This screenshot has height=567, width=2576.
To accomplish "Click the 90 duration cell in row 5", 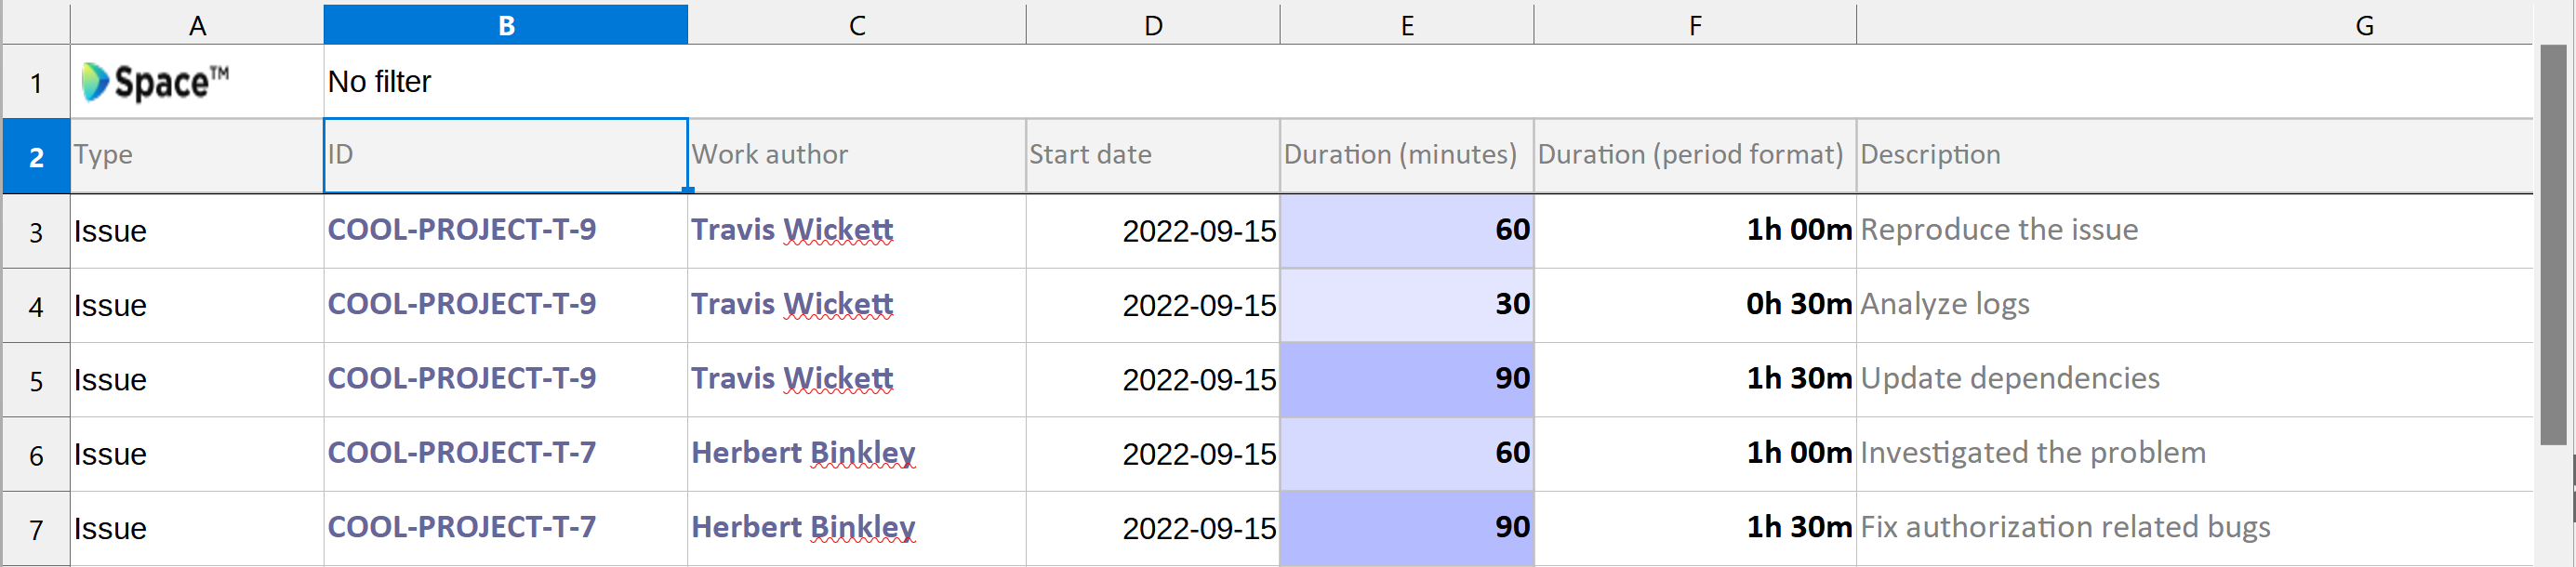I will click(1405, 379).
